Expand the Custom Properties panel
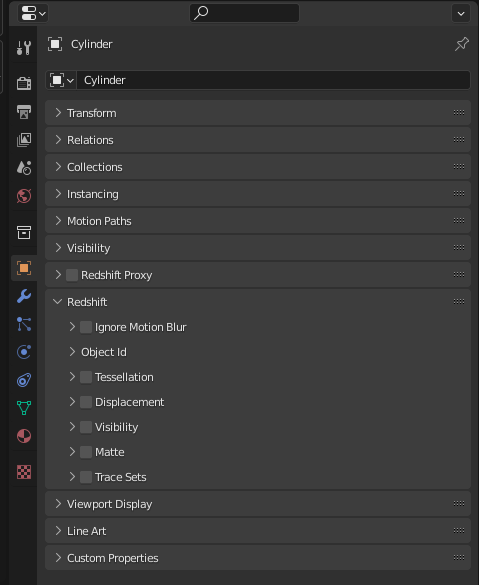This screenshot has height=585, width=479. (x=258, y=558)
